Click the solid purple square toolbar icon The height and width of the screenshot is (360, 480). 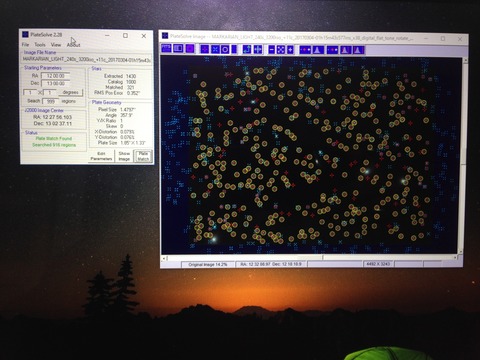(190, 49)
